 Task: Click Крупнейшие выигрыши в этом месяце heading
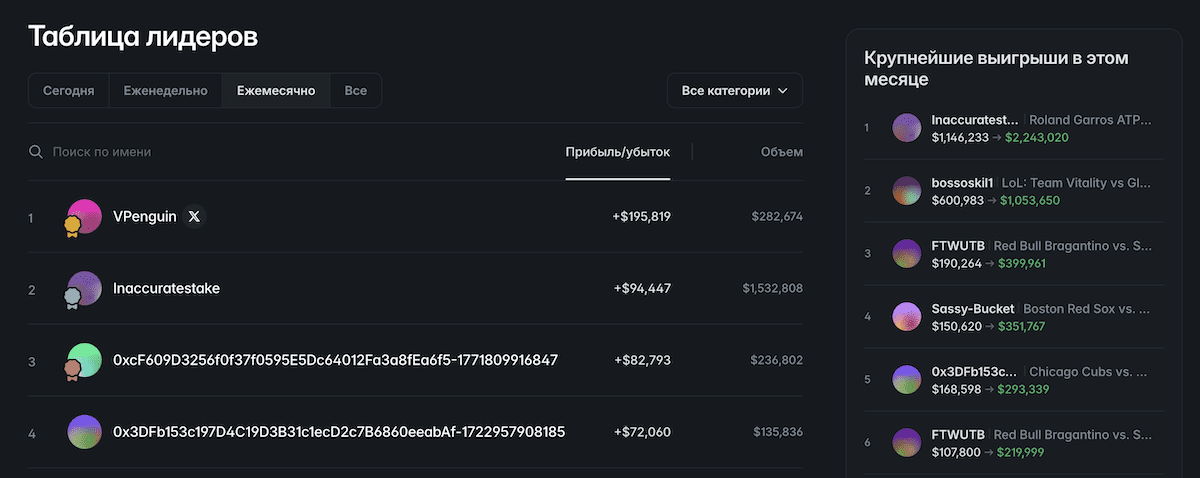click(995, 68)
